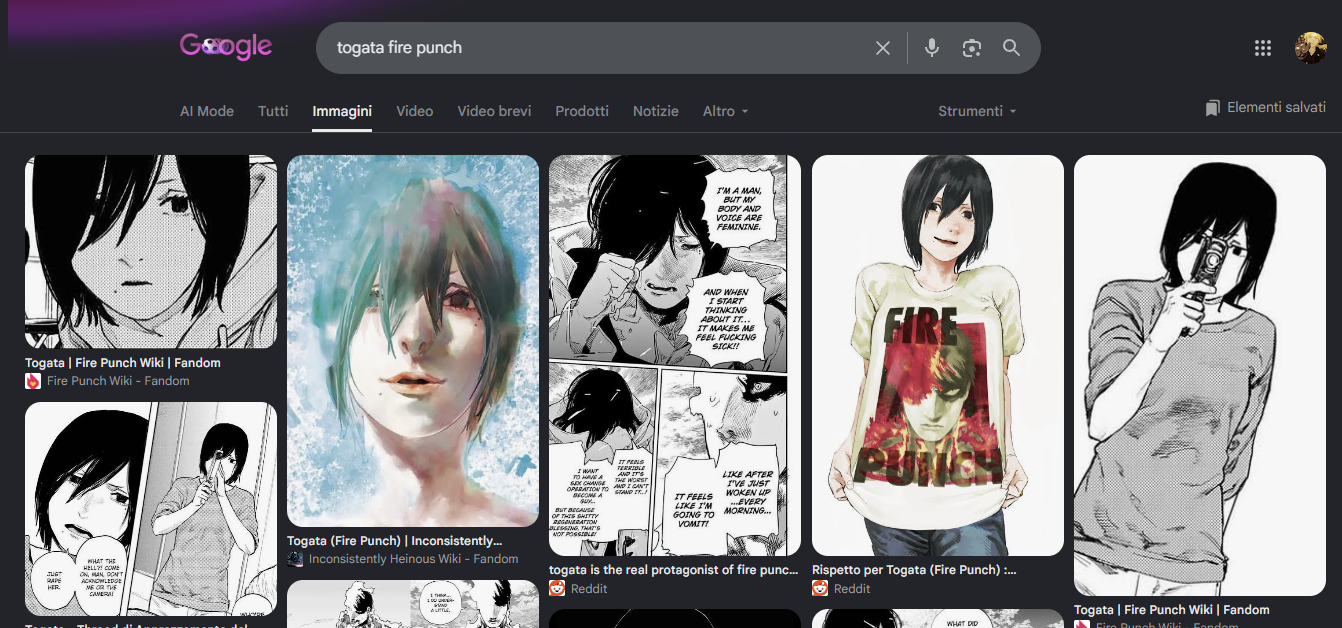The height and width of the screenshot is (628, 1342).
Task: Open the top-left Togata face manga thumbnail
Action: click(x=151, y=252)
